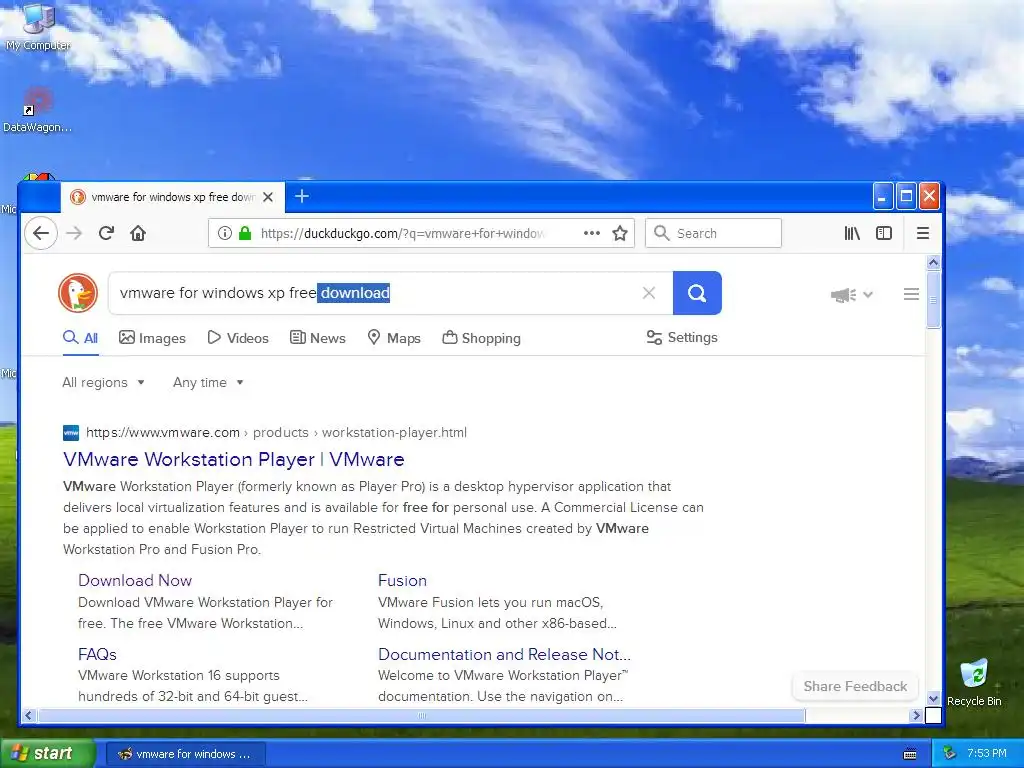Click vertical scrollbar down arrow
The height and width of the screenshot is (768, 1024).
933,698
